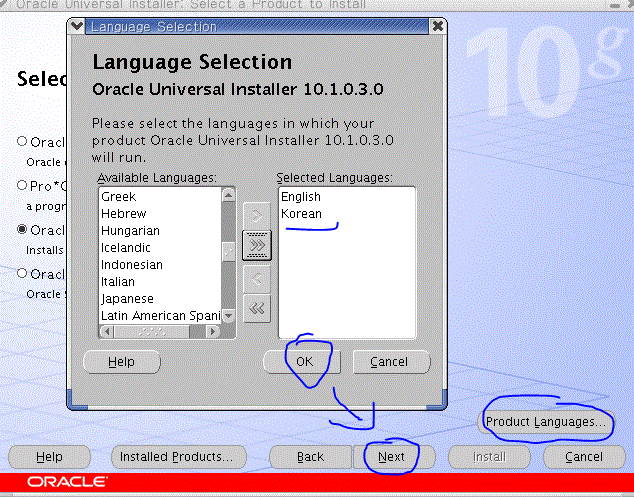The image size is (634, 497).
Task: Go Back in the installer window
Action: [310, 457]
